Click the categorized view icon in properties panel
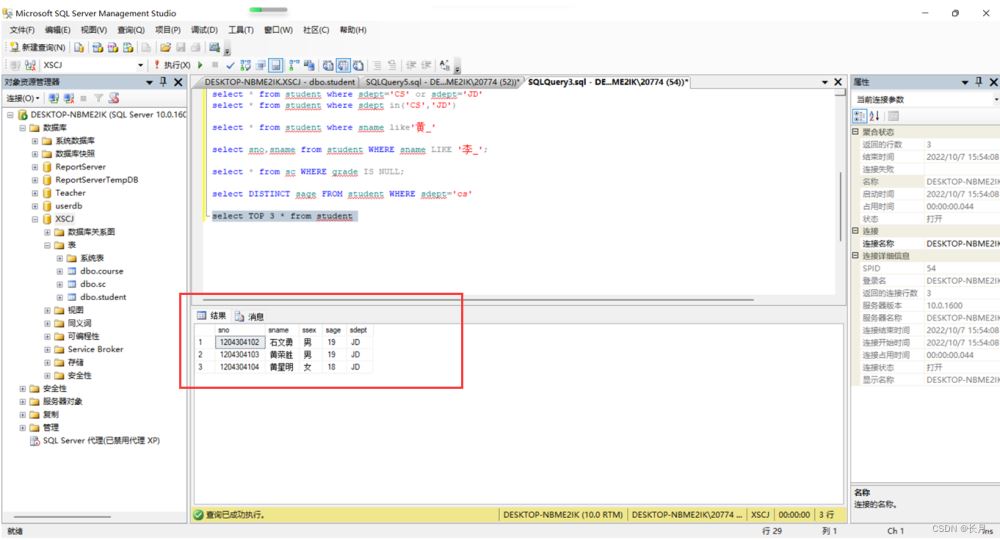Image resolution: width=1000 pixels, height=540 pixels. (x=860, y=116)
